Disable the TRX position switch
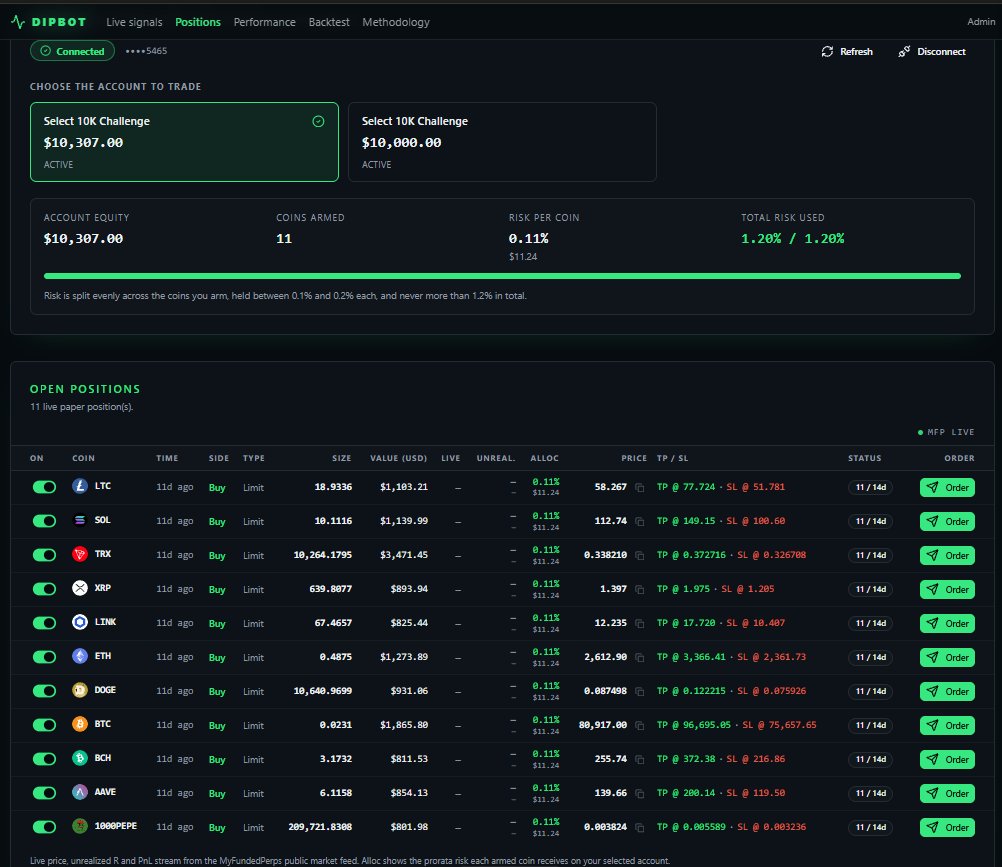1002x867 pixels. coord(44,555)
